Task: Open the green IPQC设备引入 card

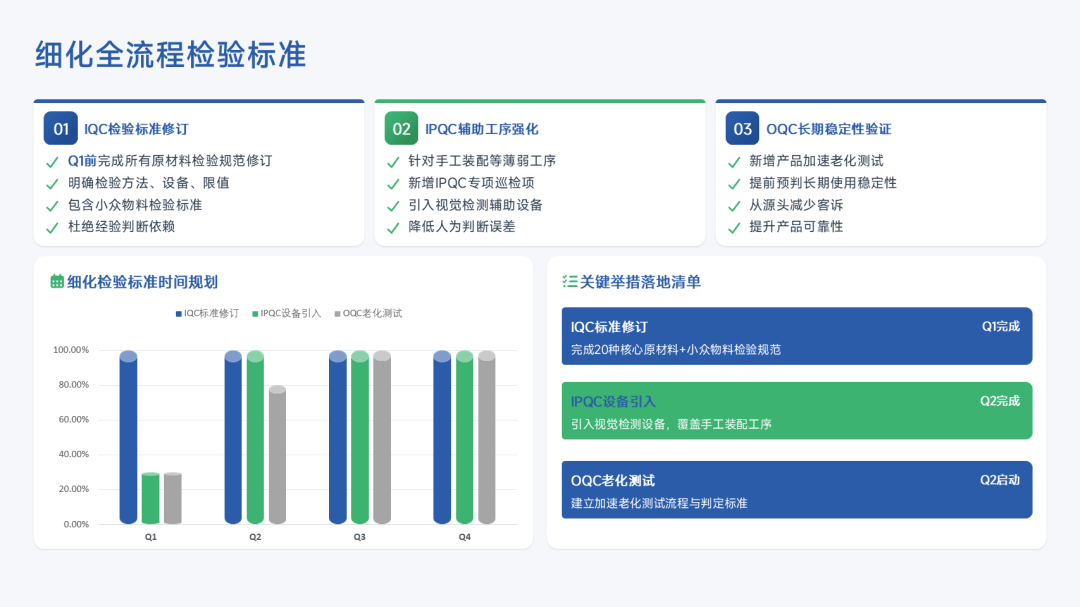Action: click(x=796, y=411)
